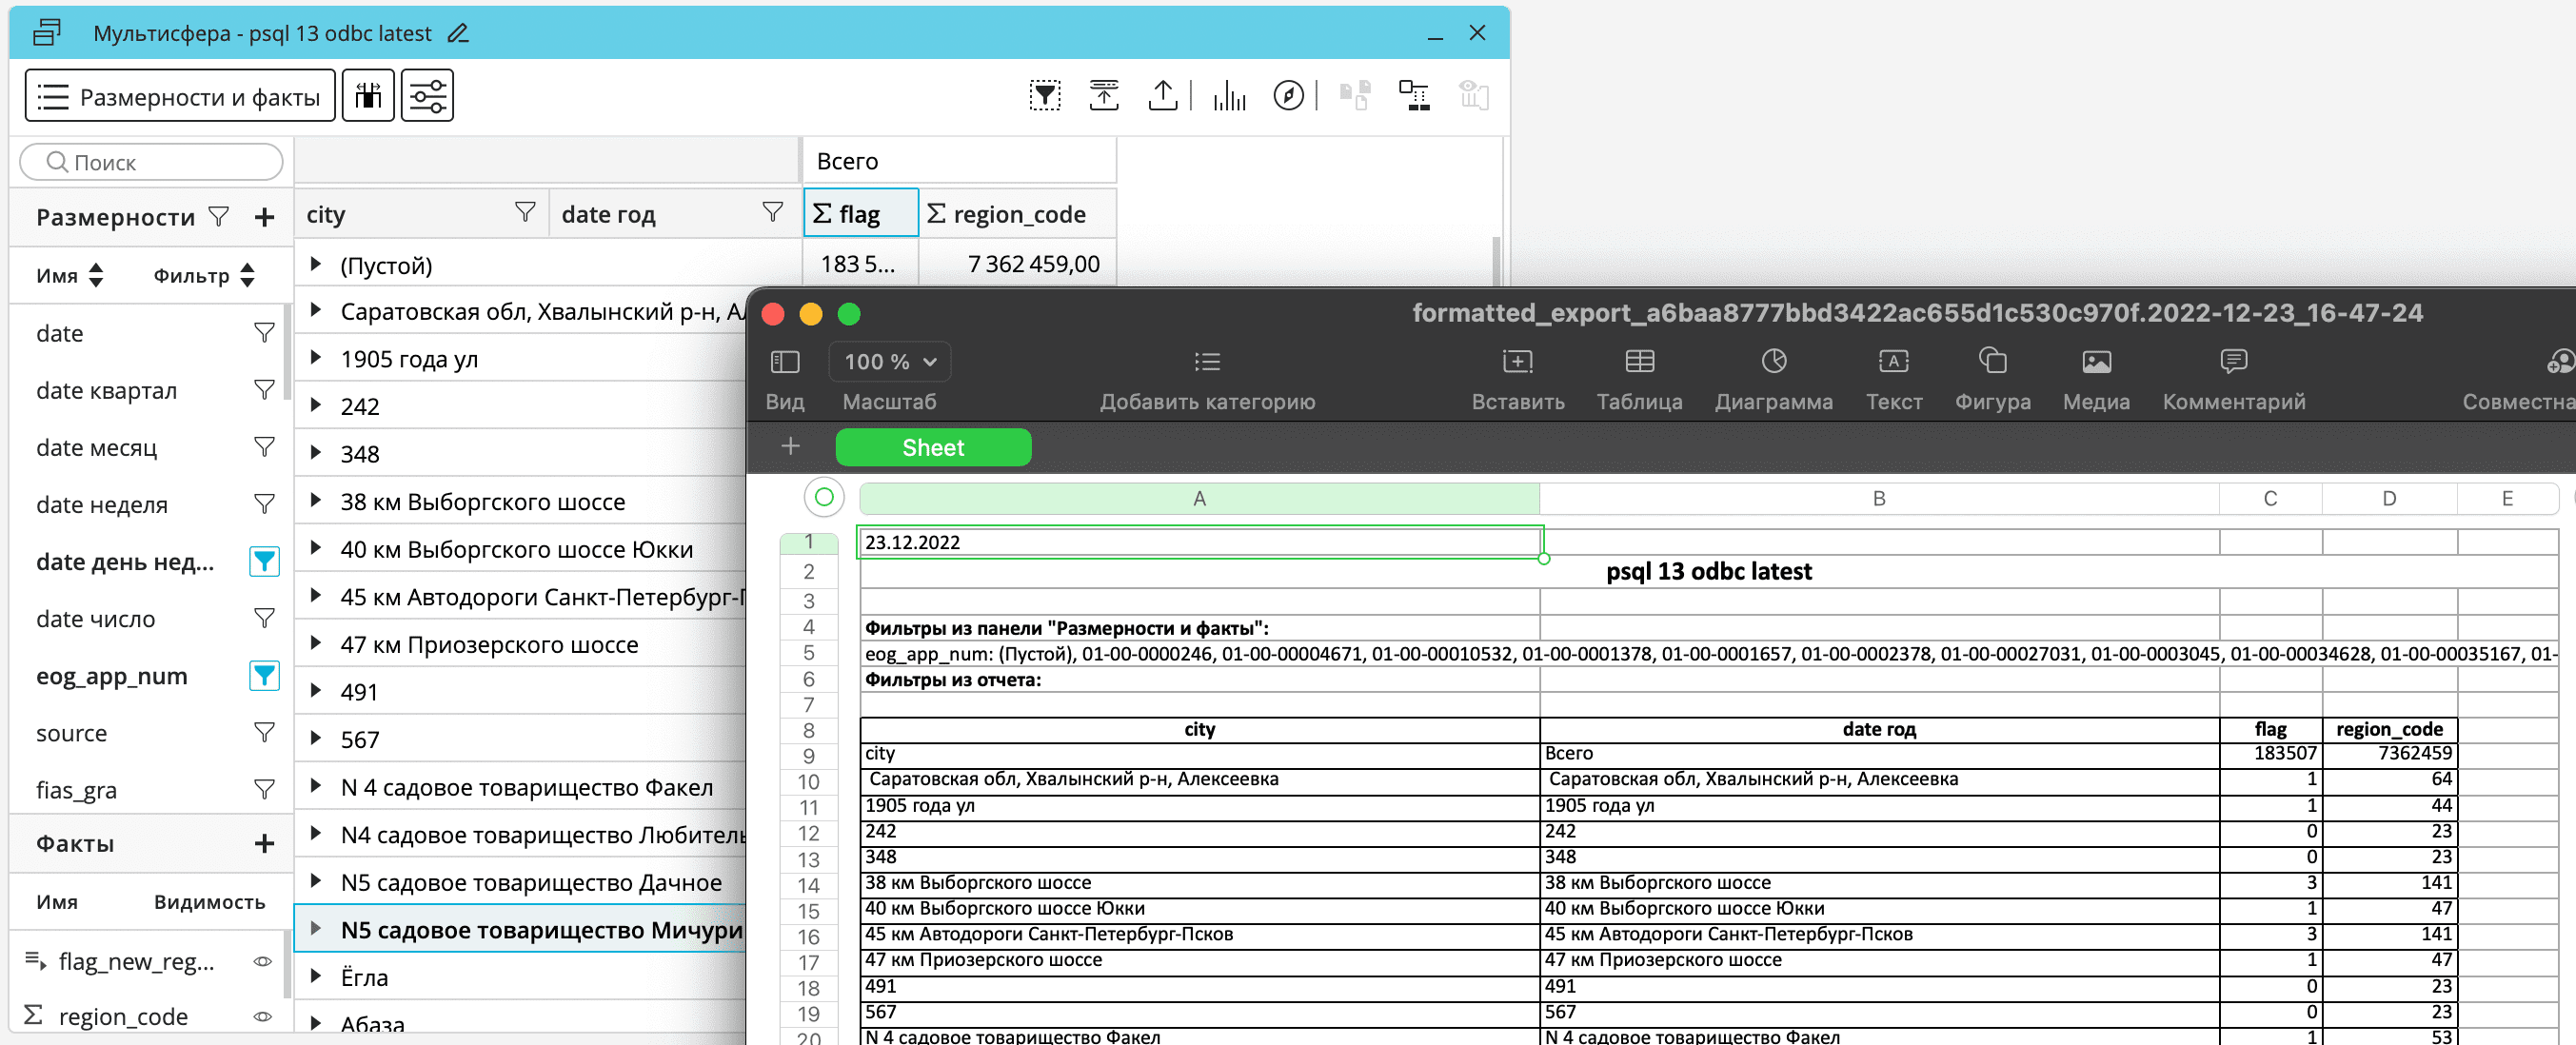
Task: Click the vertical scrollbar of the data table
Action: [x=1496, y=260]
